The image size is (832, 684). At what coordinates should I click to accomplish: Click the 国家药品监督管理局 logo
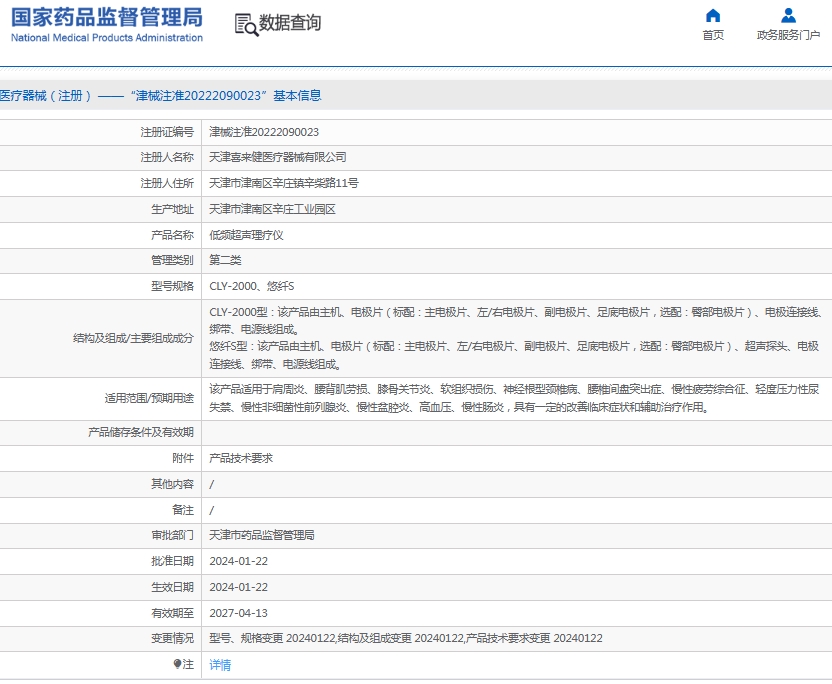click(107, 18)
